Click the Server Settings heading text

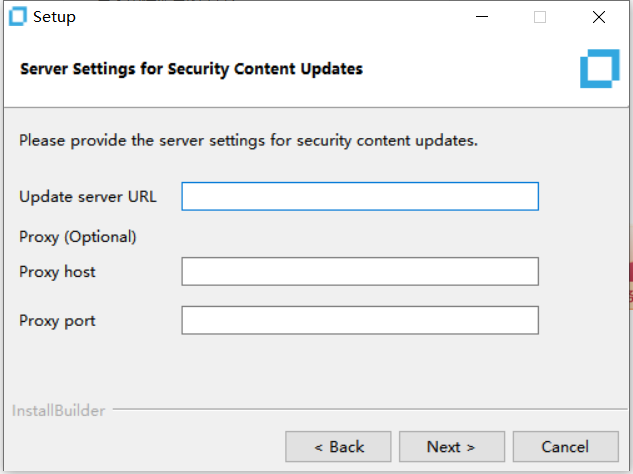pos(191,69)
